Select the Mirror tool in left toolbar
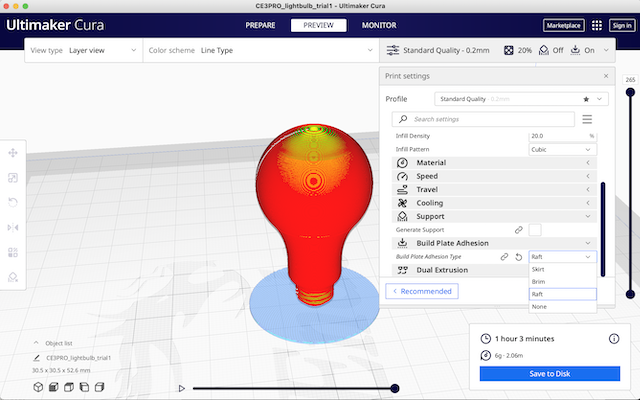 tap(13, 227)
